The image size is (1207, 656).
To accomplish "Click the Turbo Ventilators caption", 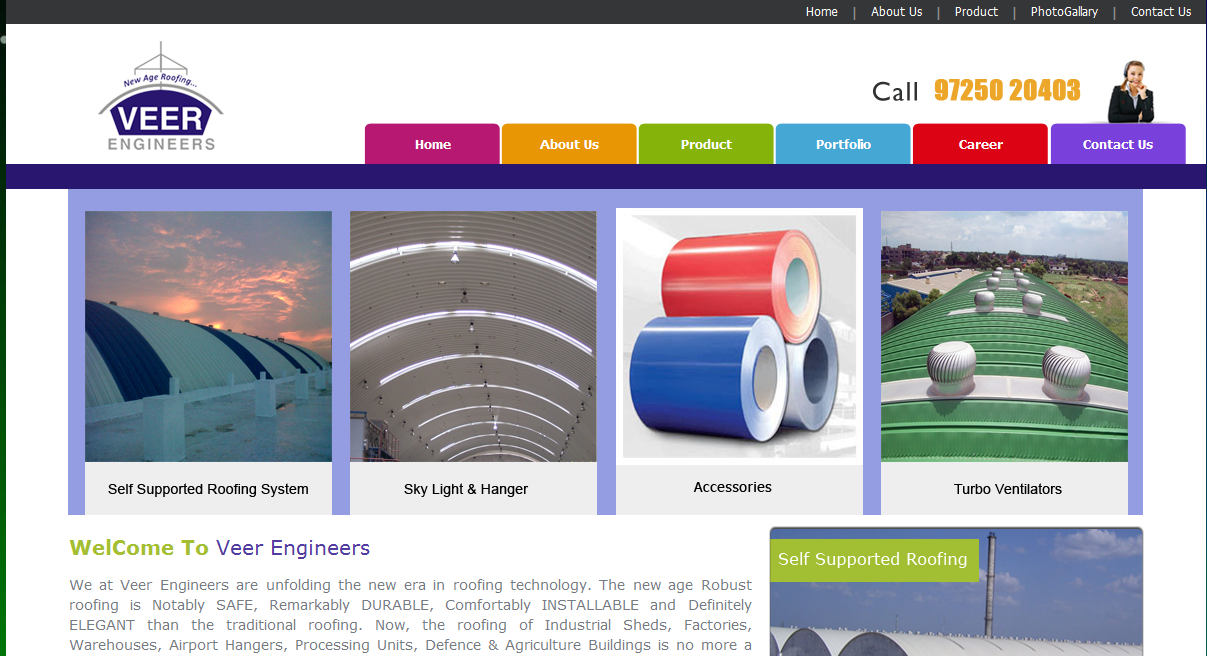I will (x=1008, y=489).
